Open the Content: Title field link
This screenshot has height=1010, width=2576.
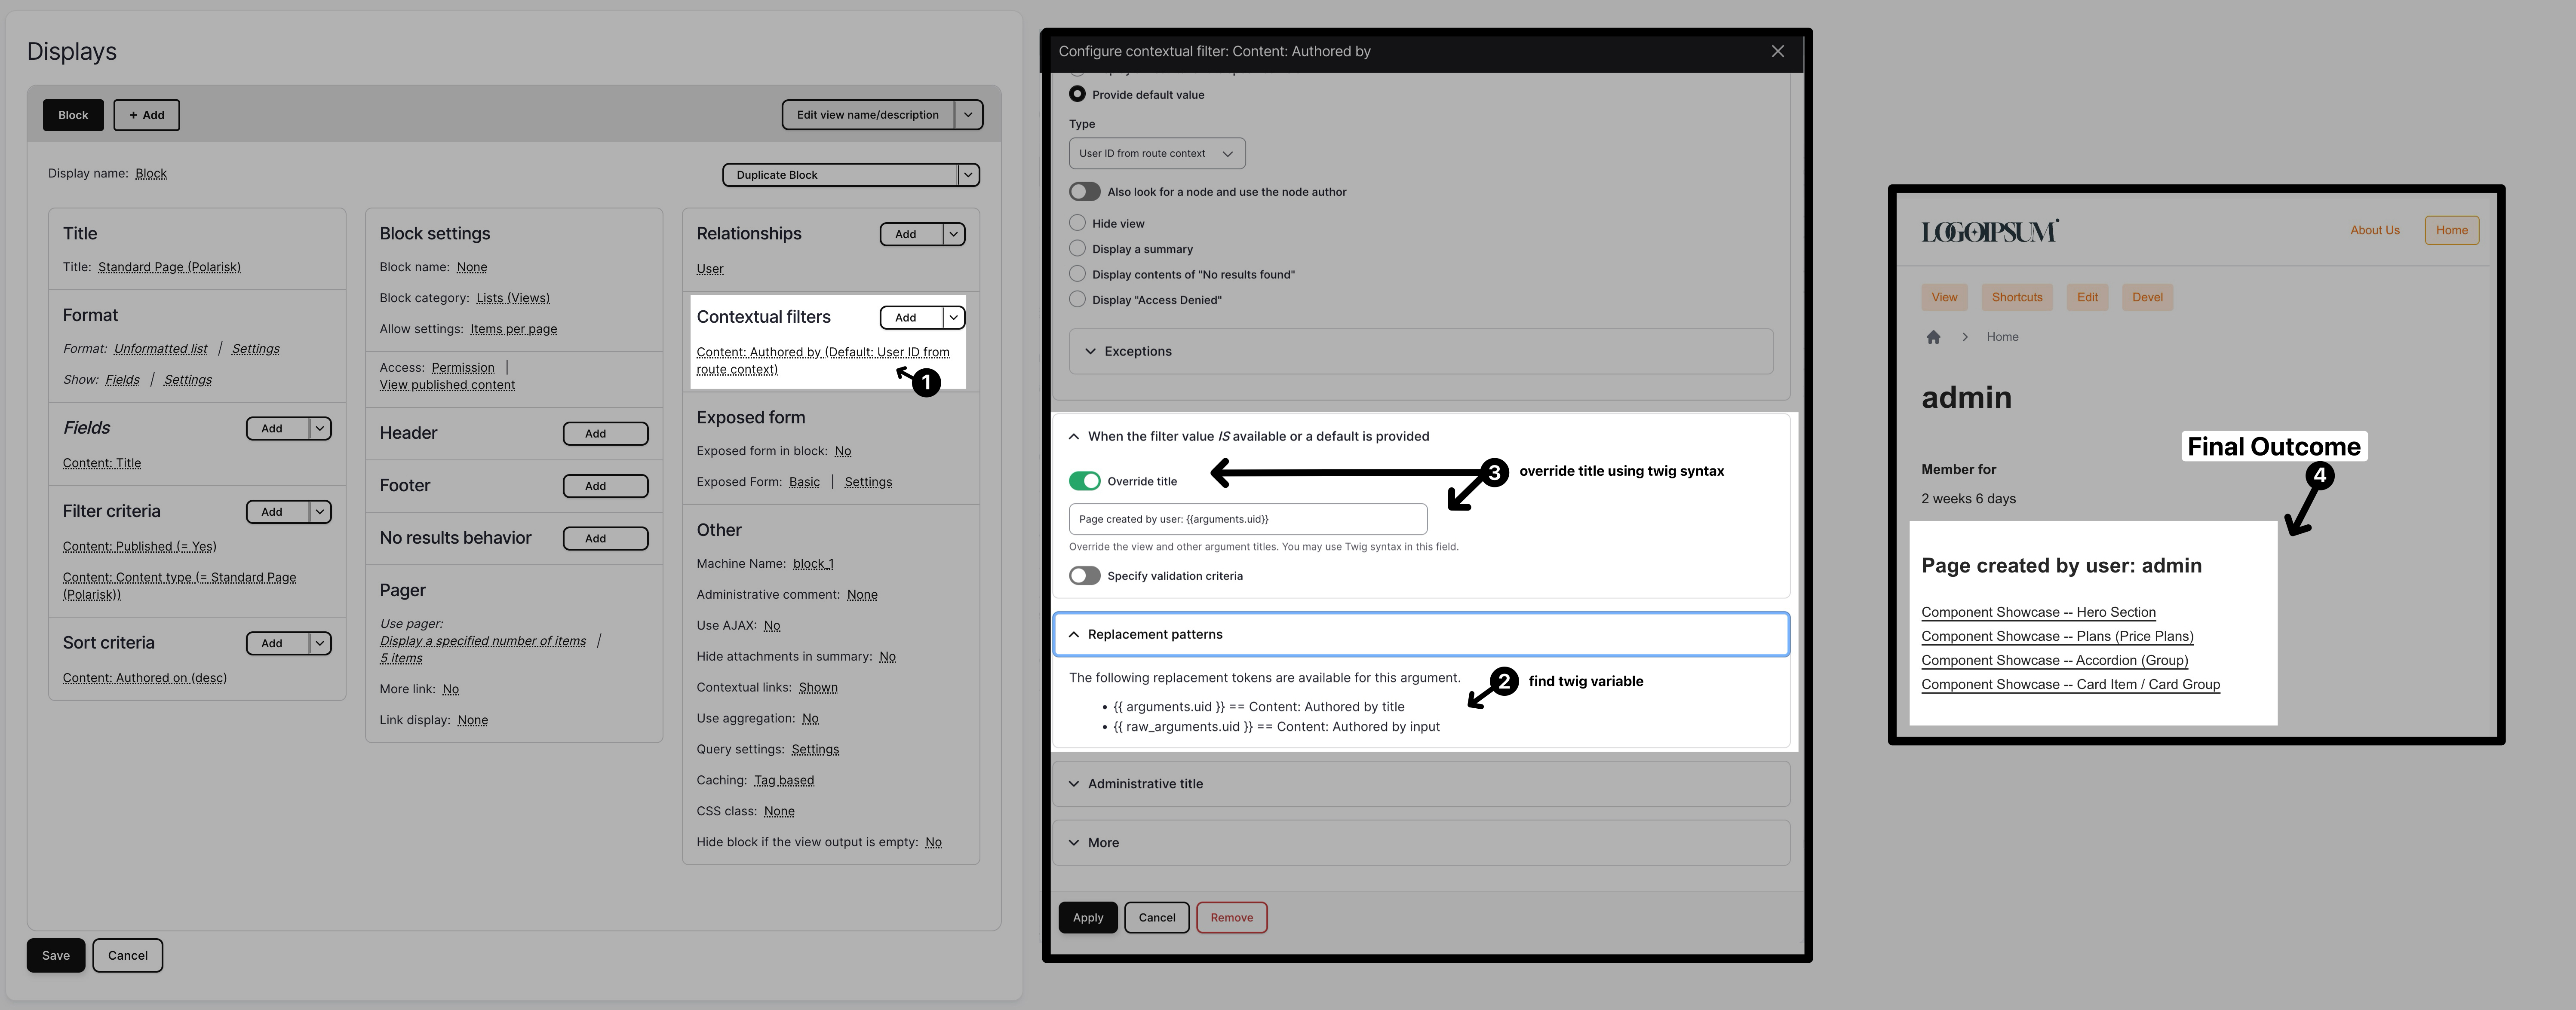click(102, 463)
